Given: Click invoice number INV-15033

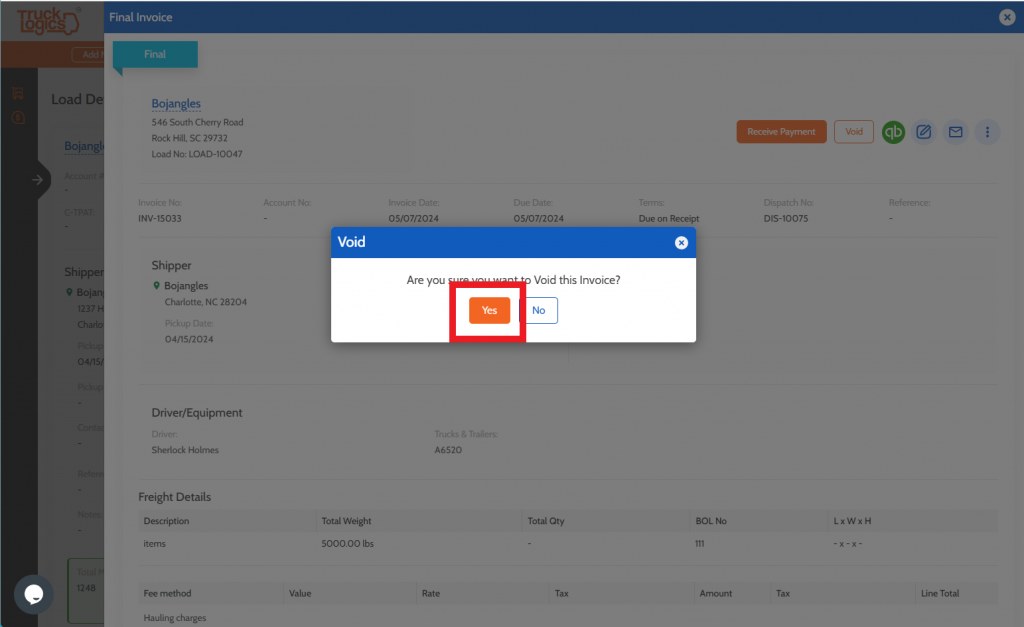Looking at the screenshot, I should [x=160, y=218].
